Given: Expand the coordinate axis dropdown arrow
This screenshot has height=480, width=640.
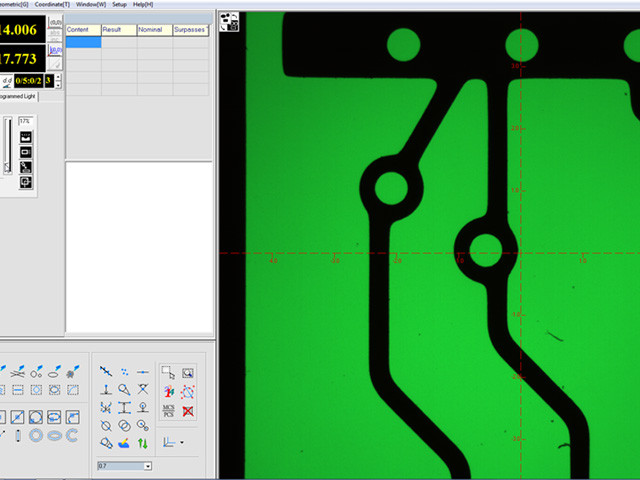Looking at the screenshot, I should click(181, 442).
